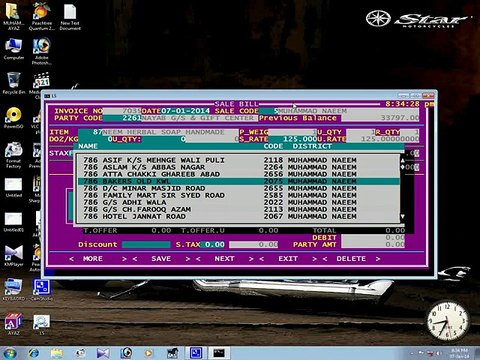This screenshot has height=360, width=480.
Task: Open the Recycle Bin
Action: click(x=14, y=83)
